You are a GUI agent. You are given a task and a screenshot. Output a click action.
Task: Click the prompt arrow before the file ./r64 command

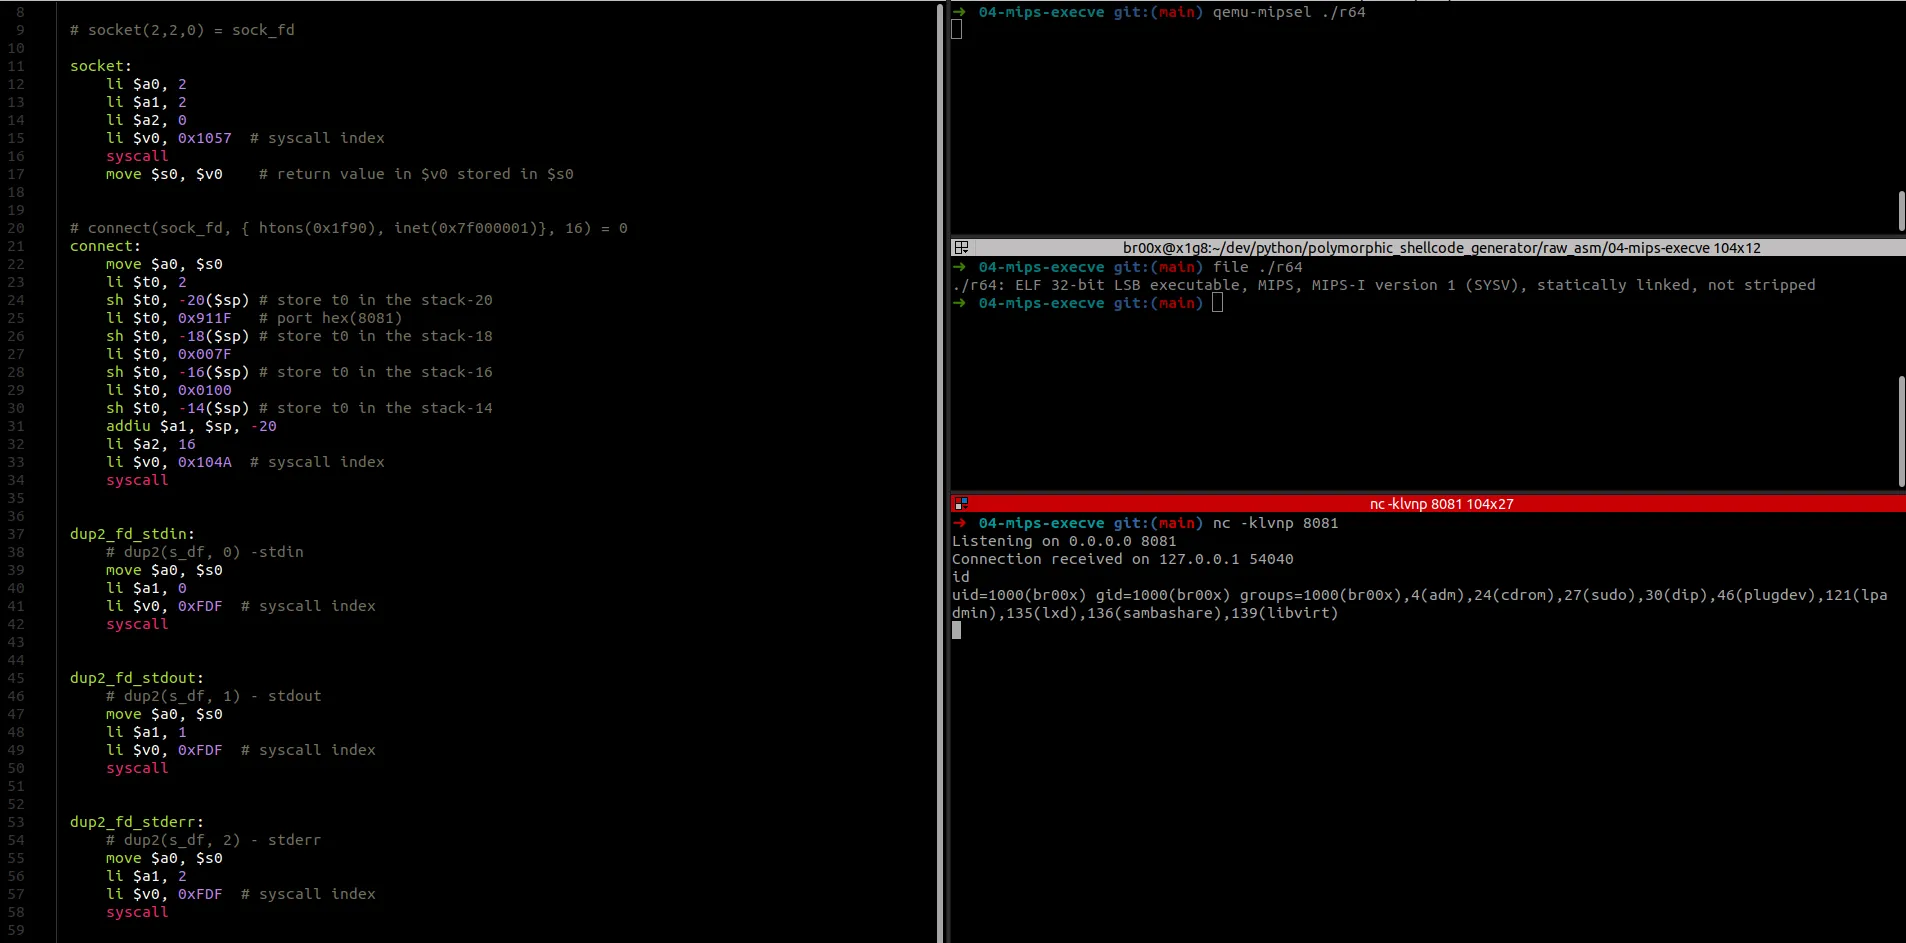[960, 267]
